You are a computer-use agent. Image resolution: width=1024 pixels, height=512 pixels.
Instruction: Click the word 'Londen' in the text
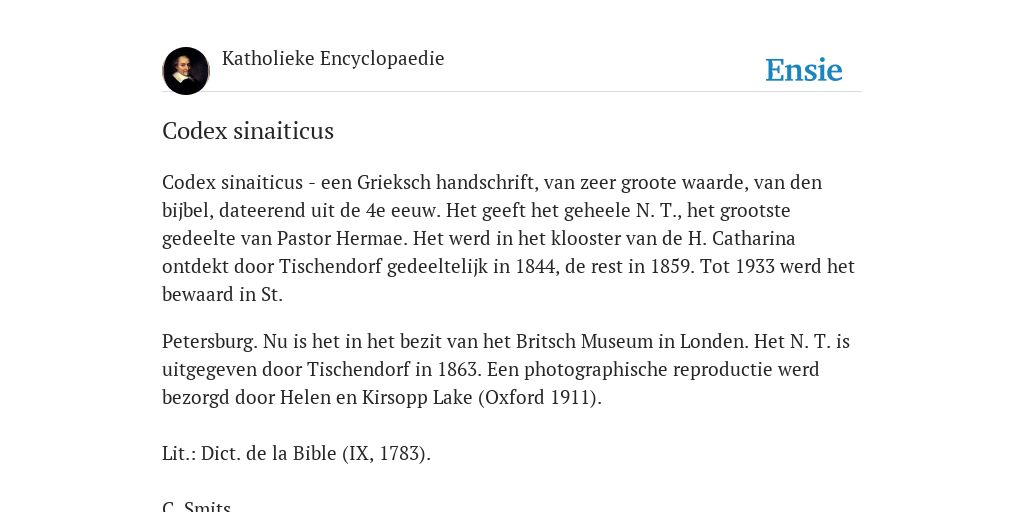pyautogui.click(x=714, y=342)
